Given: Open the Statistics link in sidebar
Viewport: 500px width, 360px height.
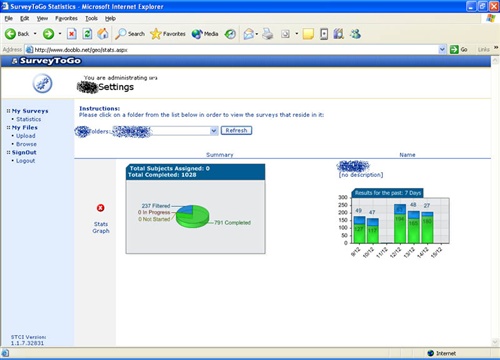Looking at the screenshot, I should click(x=29, y=119).
